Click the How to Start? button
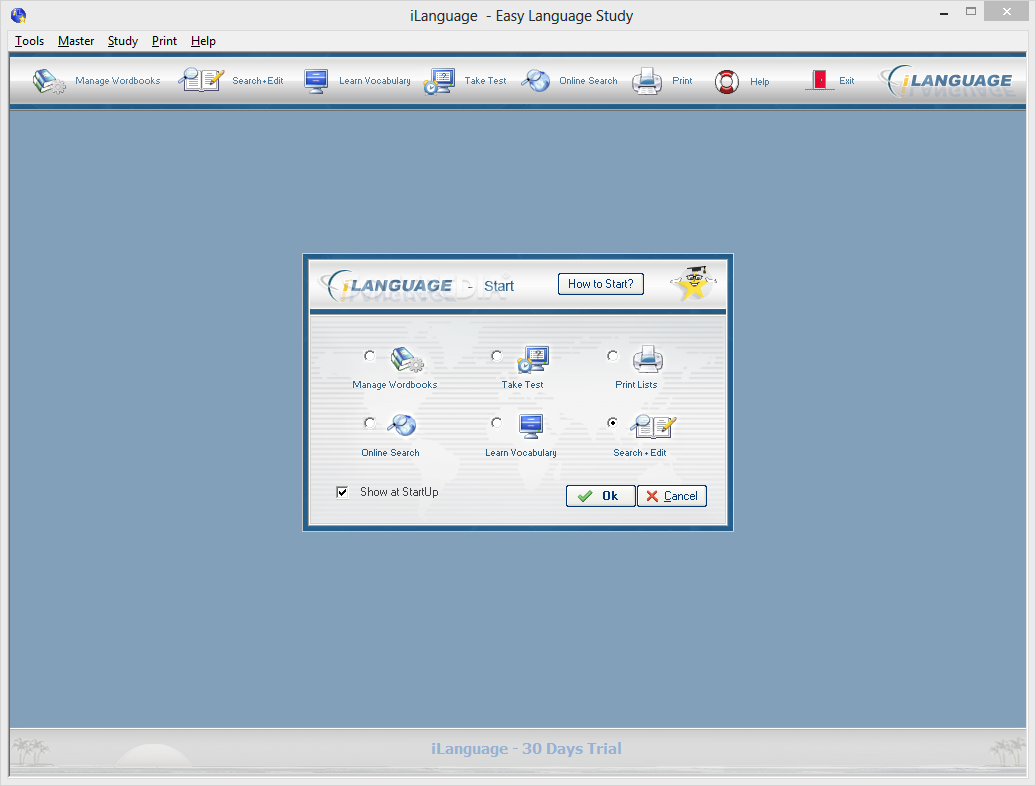 pos(601,284)
